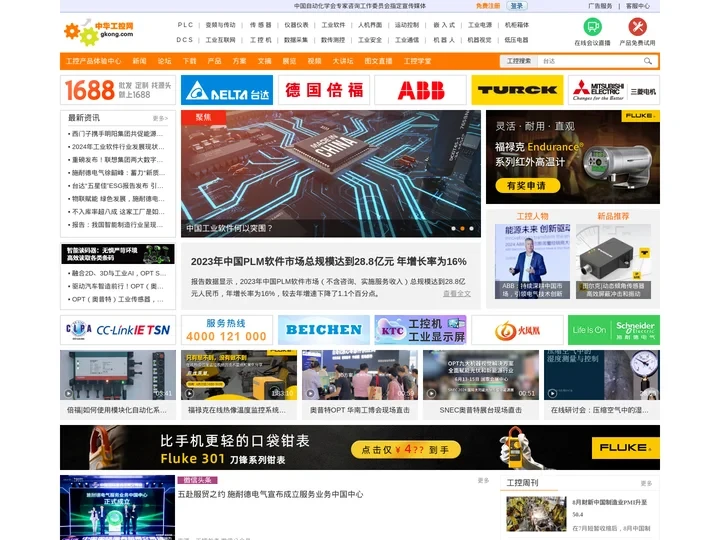Open the 德国倍福 banner
The height and width of the screenshot is (540, 720).
click(x=324, y=90)
